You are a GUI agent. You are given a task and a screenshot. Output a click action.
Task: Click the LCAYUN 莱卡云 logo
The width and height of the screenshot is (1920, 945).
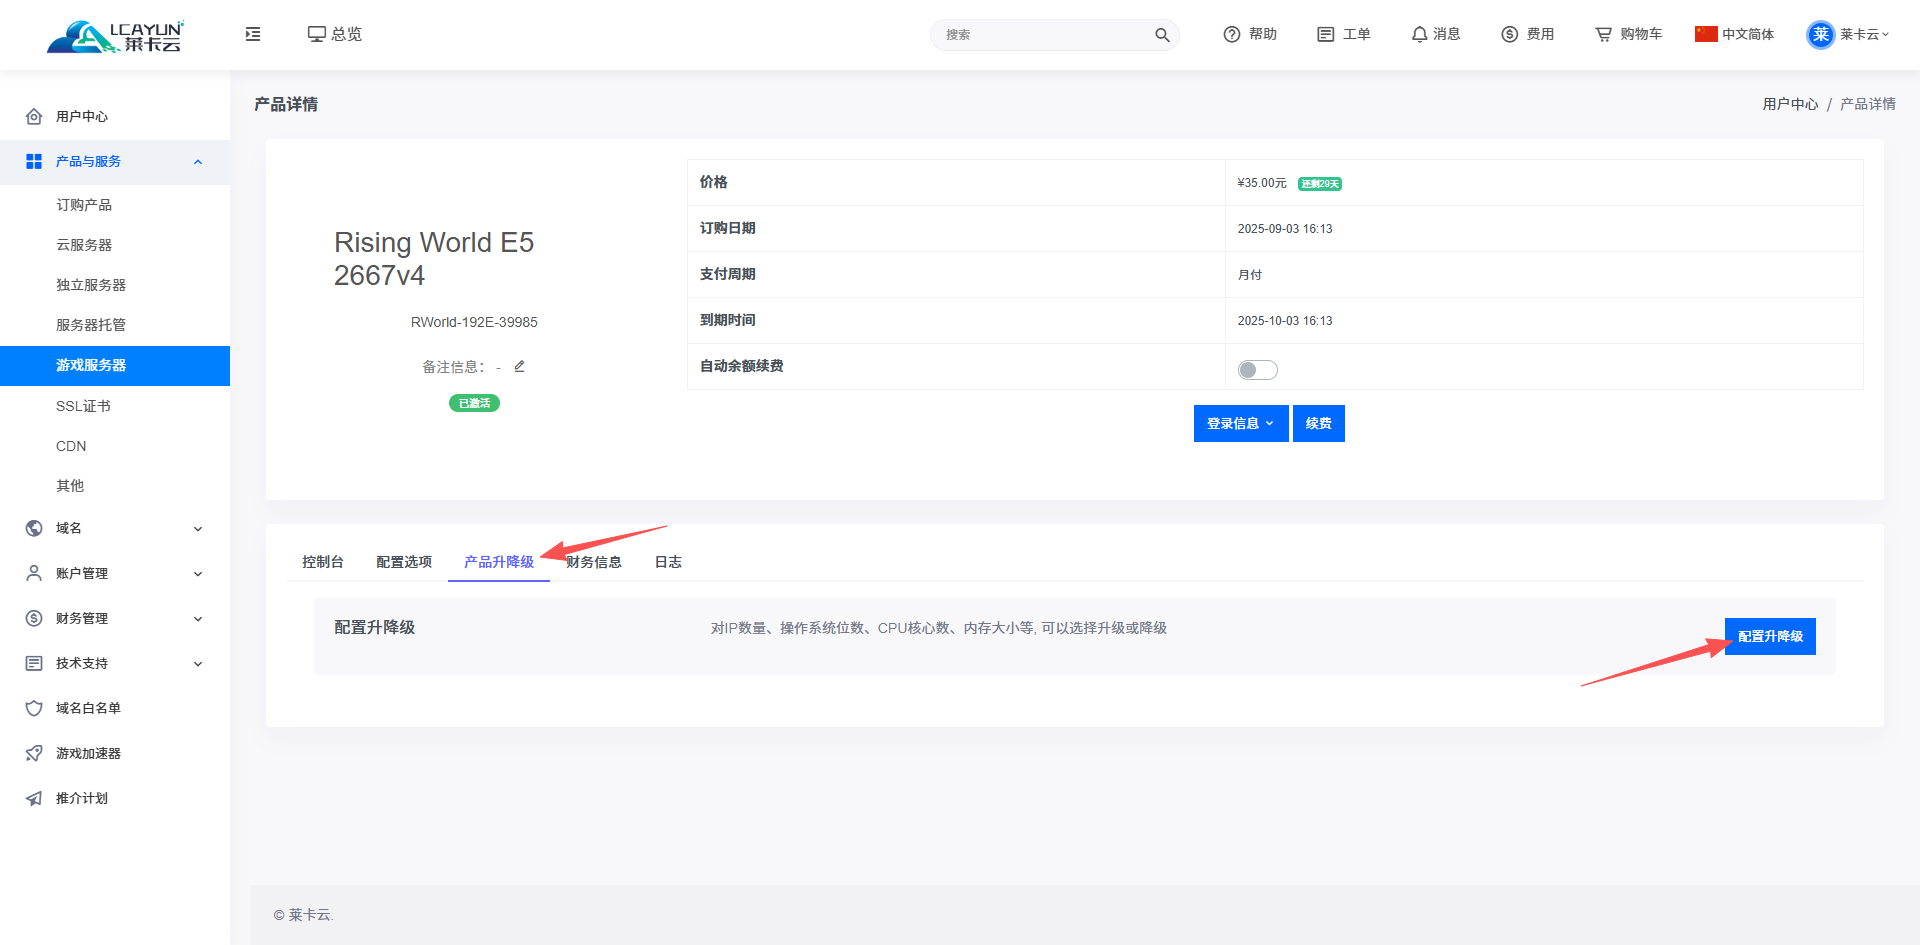[x=115, y=35]
